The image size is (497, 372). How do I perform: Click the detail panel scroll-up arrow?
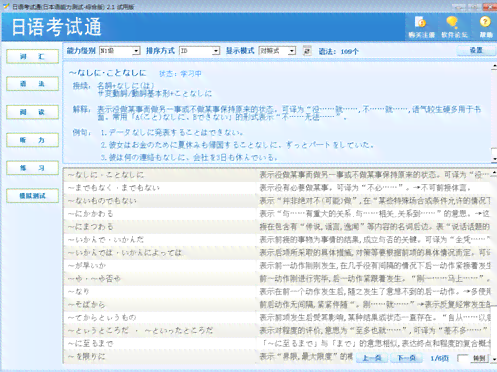click(x=494, y=67)
